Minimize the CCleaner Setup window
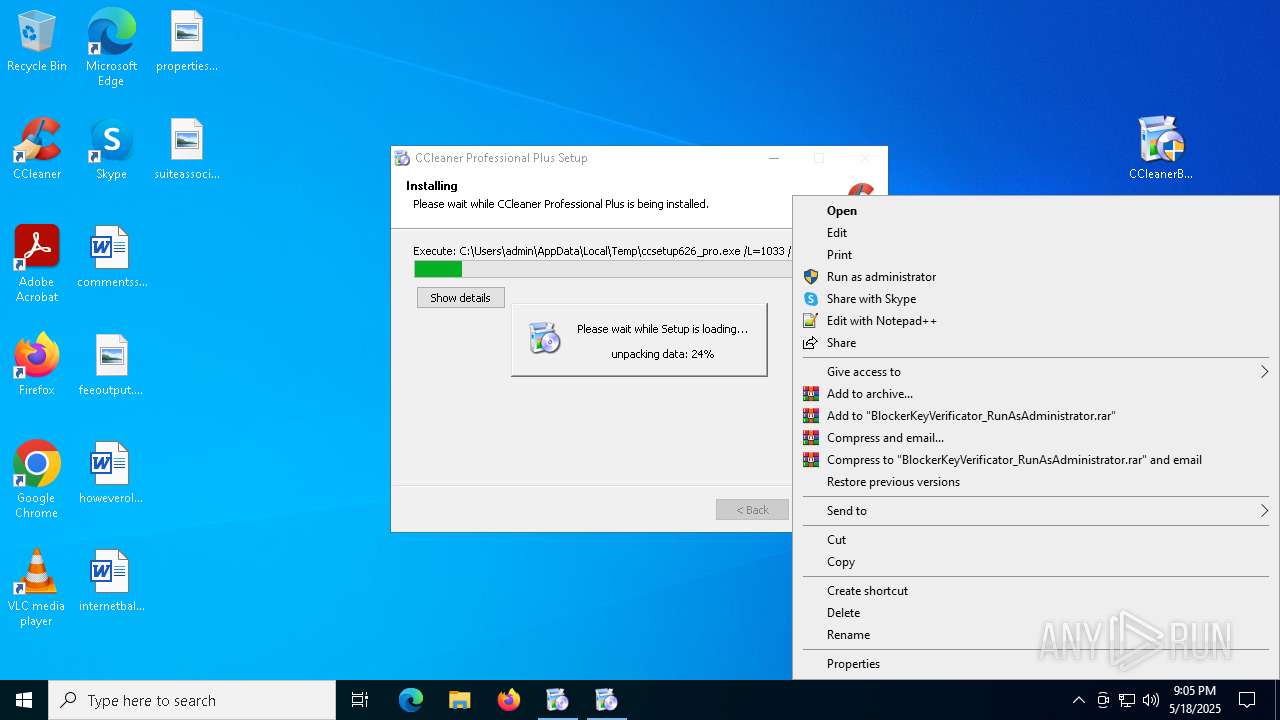This screenshot has height=720, width=1280. pyautogui.click(x=774, y=158)
